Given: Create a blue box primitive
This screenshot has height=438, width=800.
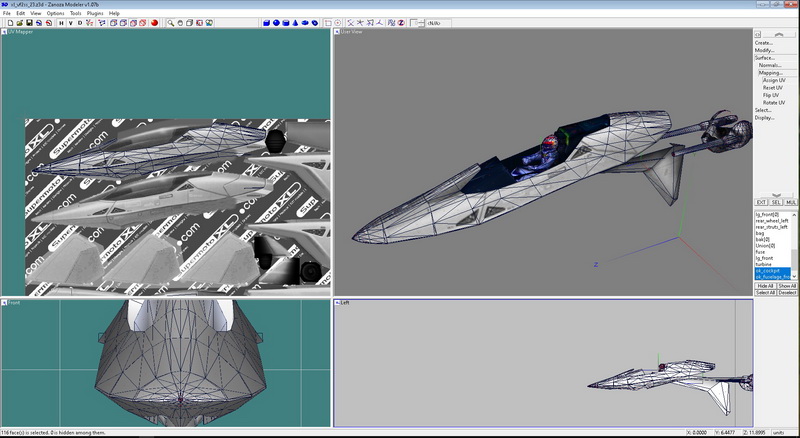Looking at the screenshot, I should point(266,23).
